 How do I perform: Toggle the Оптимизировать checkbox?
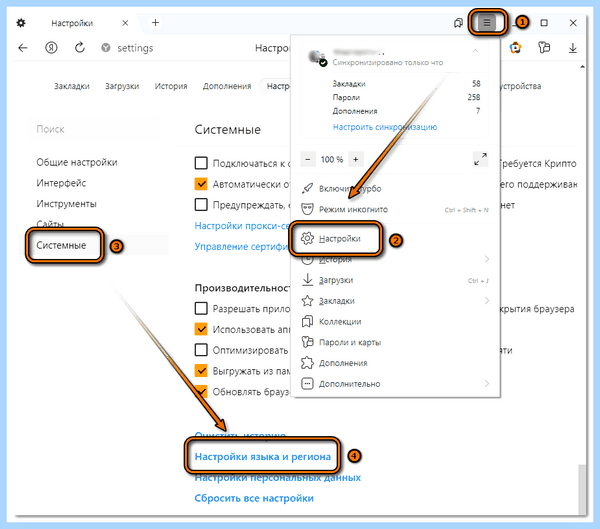[201, 349]
